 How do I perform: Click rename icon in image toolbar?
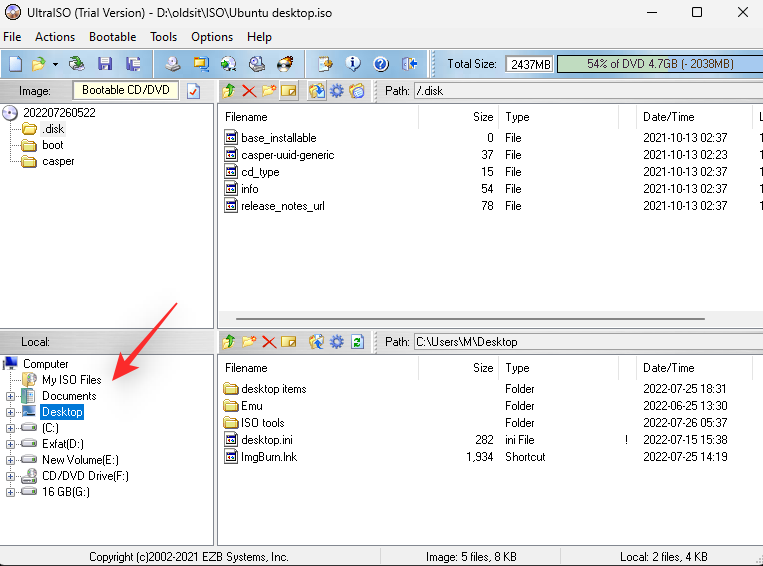tap(289, 91)
